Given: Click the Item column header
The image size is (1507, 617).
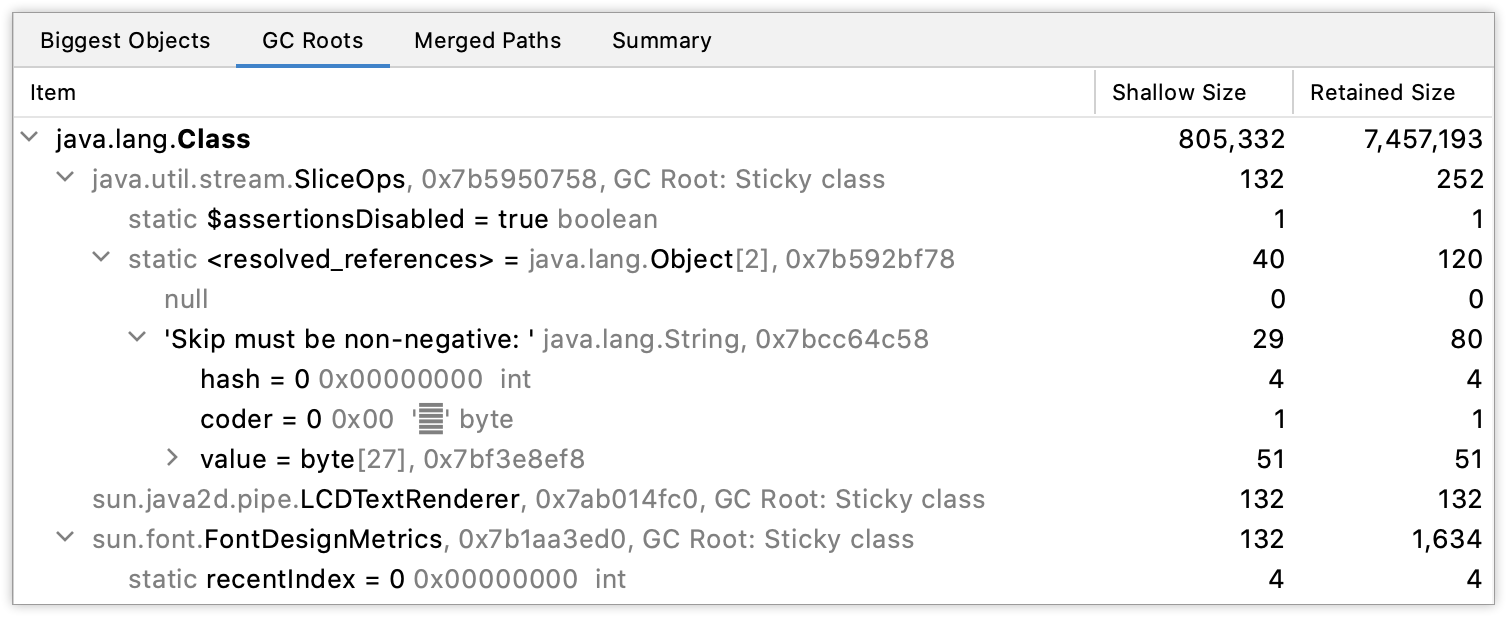Looking at the screenshot, I should (x=52, y=92).
